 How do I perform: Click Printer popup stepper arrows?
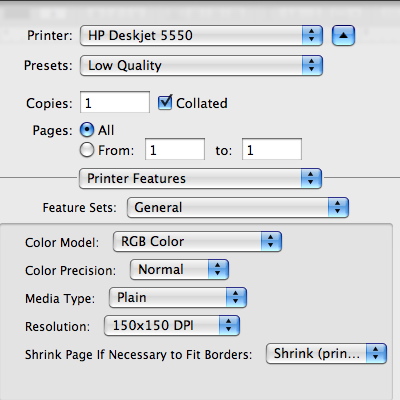click(312, 35)
